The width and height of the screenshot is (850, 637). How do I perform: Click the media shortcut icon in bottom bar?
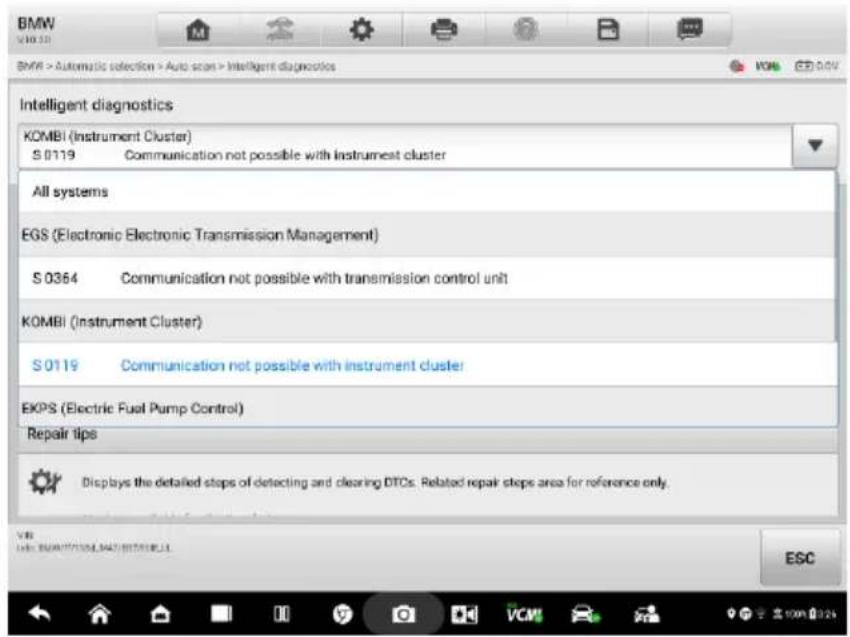(x=465, y=614)
